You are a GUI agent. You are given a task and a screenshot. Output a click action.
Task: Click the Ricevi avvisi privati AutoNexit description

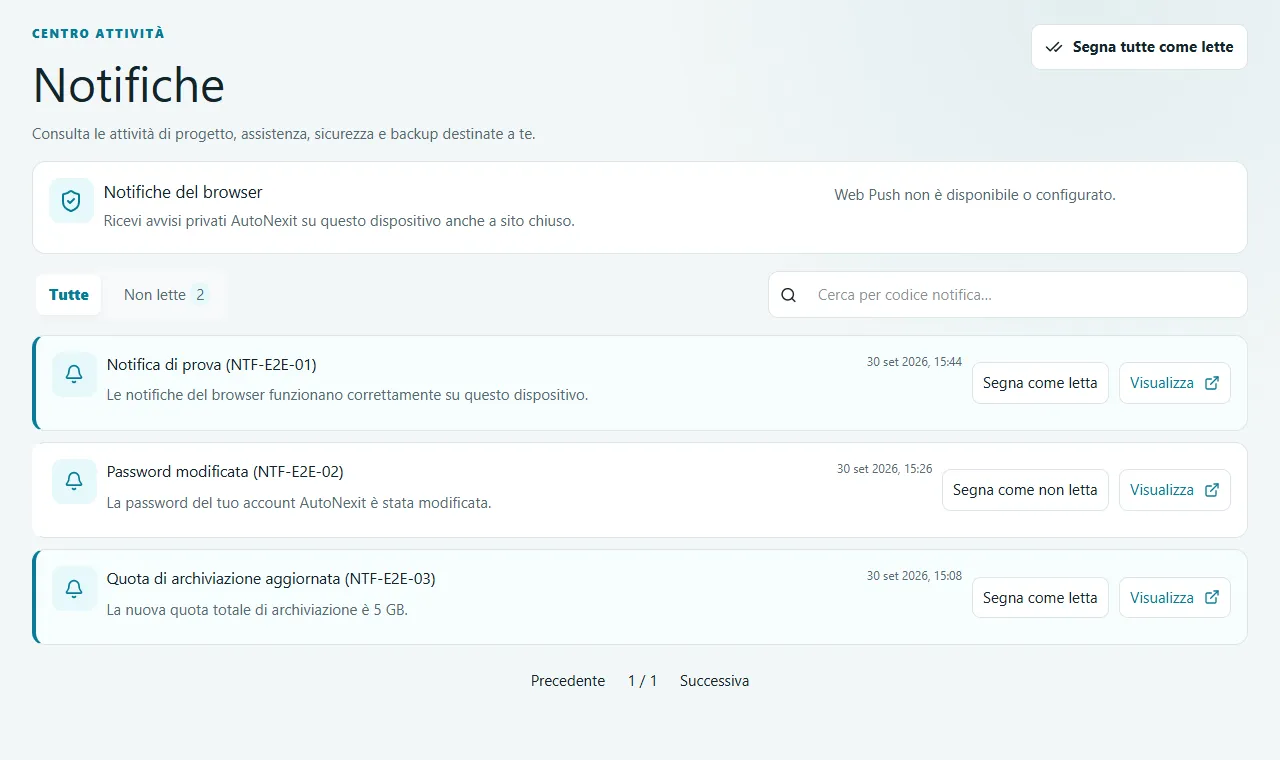click(x=339, y=220)
